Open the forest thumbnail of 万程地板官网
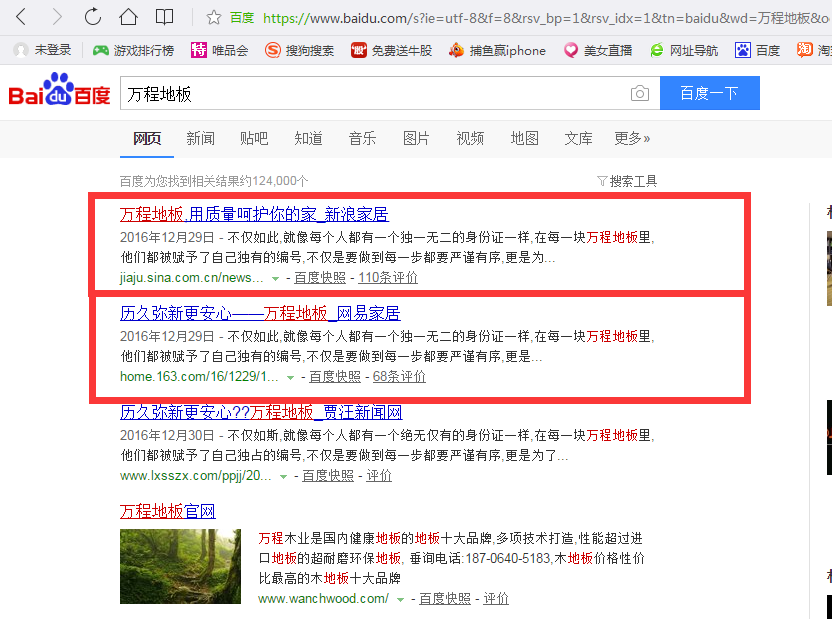832x619 pixels. click(x=180, y=566)
